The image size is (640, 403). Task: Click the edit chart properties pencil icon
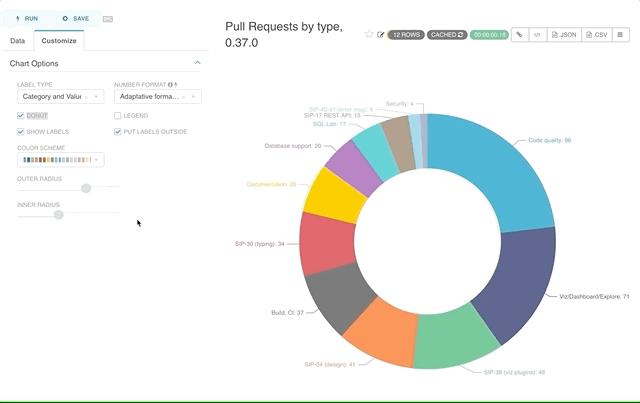pyautogui.click(x=380, y=34)
